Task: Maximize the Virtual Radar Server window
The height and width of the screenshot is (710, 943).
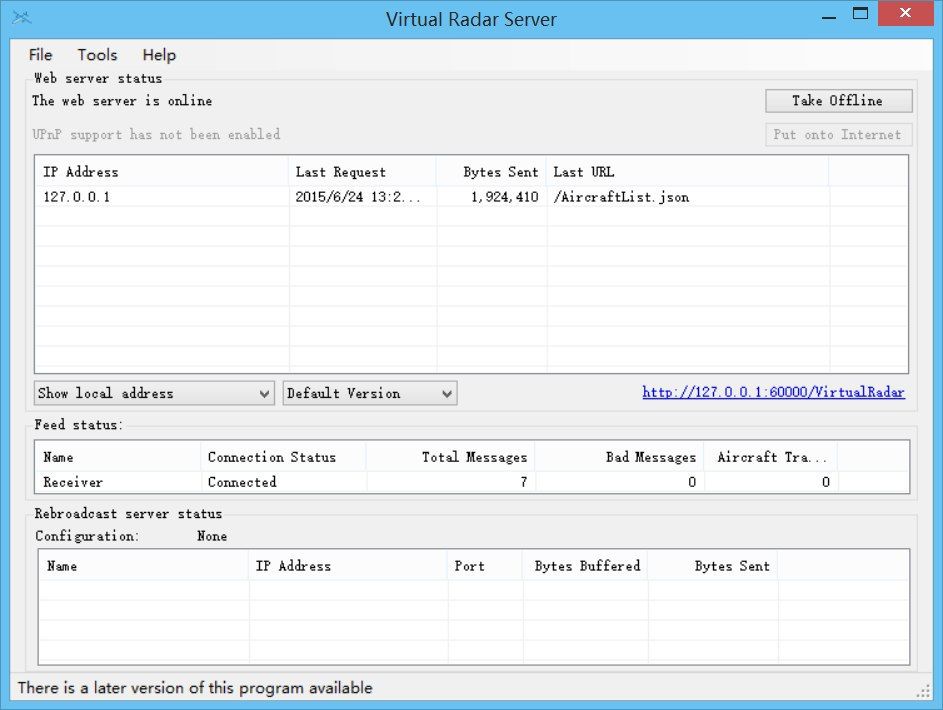Action: (x=860, y=14)
